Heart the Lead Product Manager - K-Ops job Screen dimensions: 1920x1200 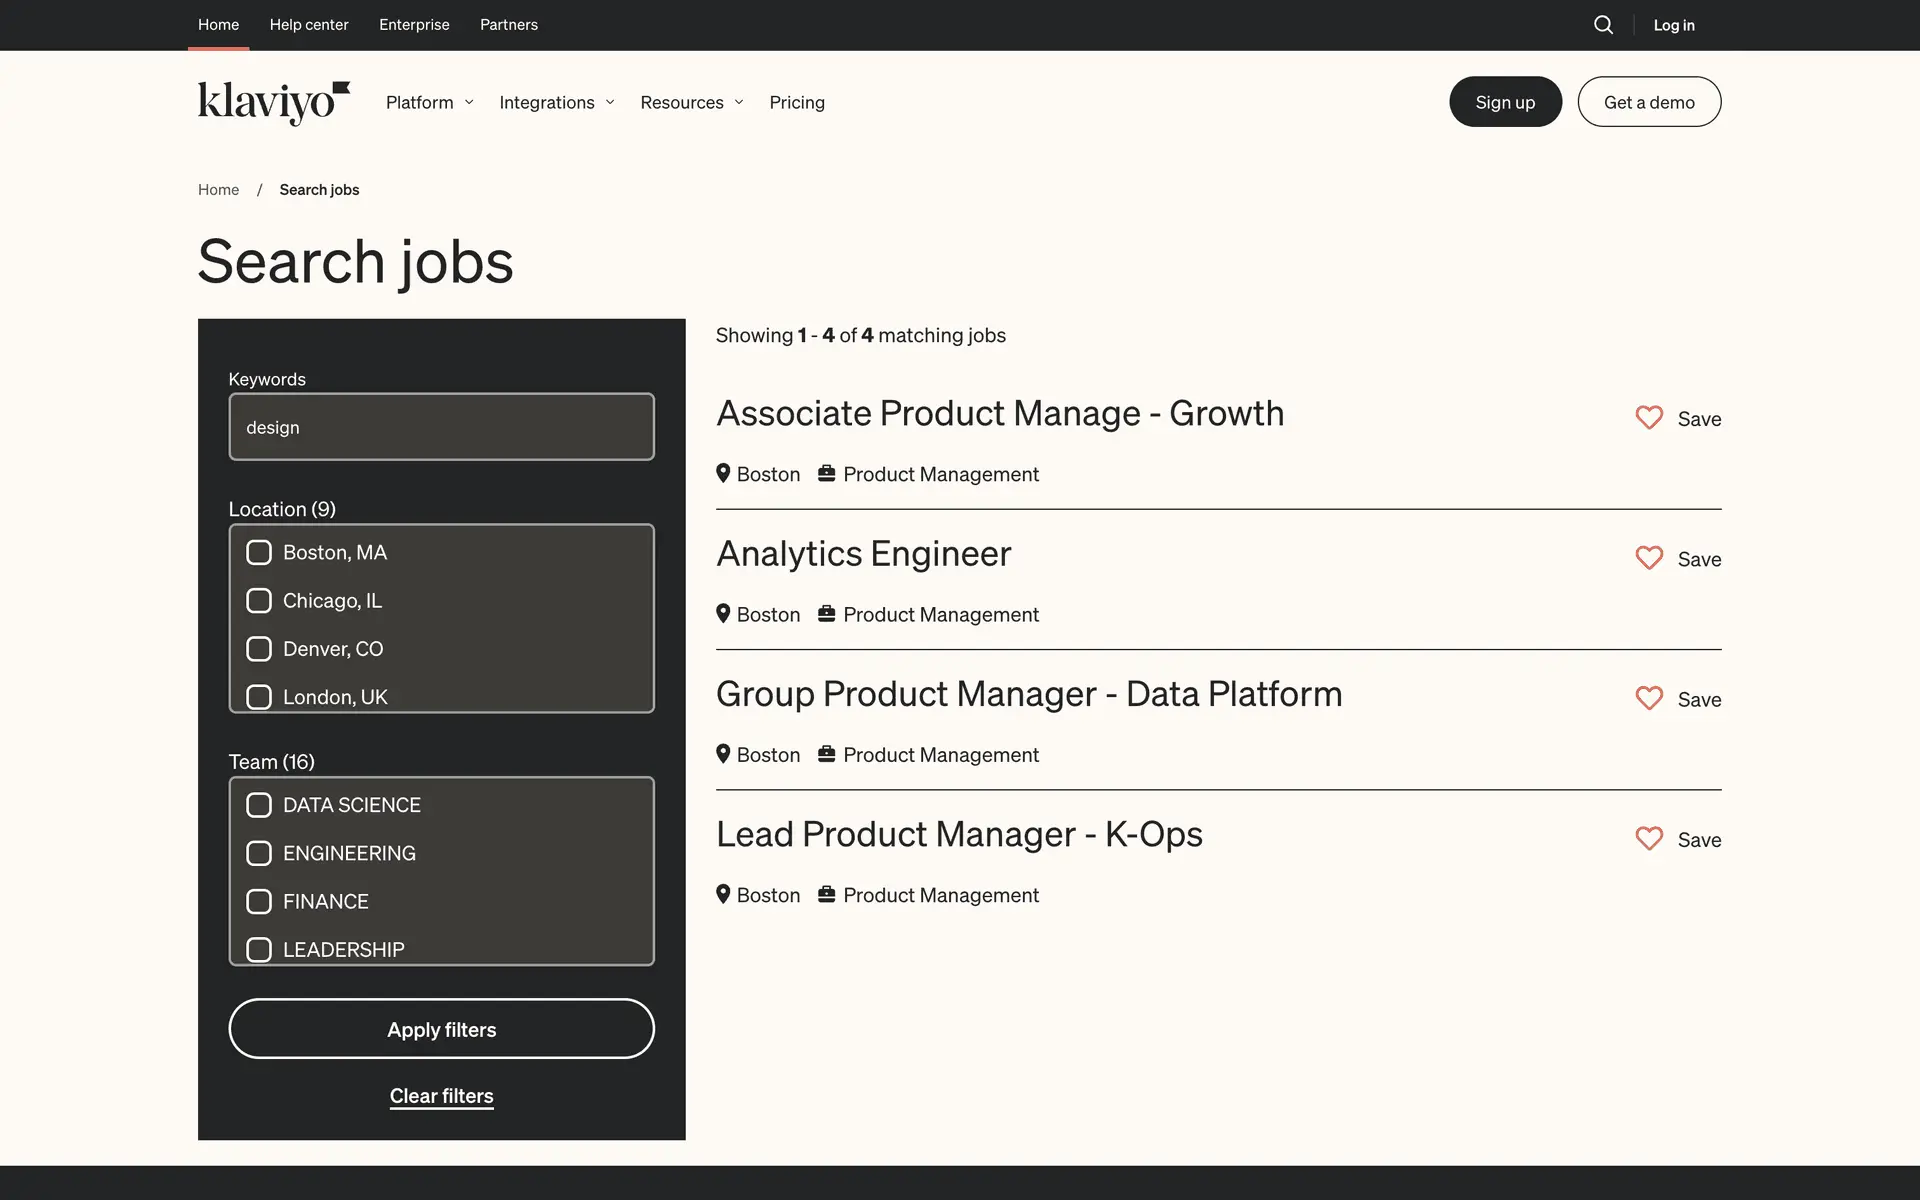tap(1649, 838)
